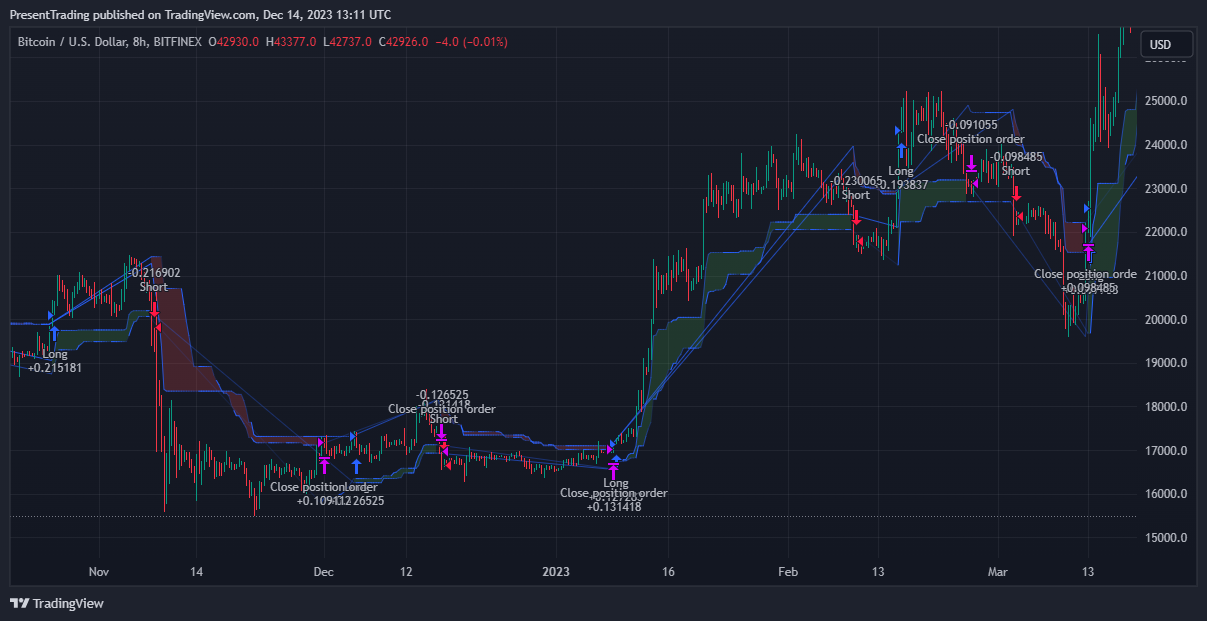Click the close value C42926.0
The height and width of the screenshot is (621, 1207).
coord(403,42)
